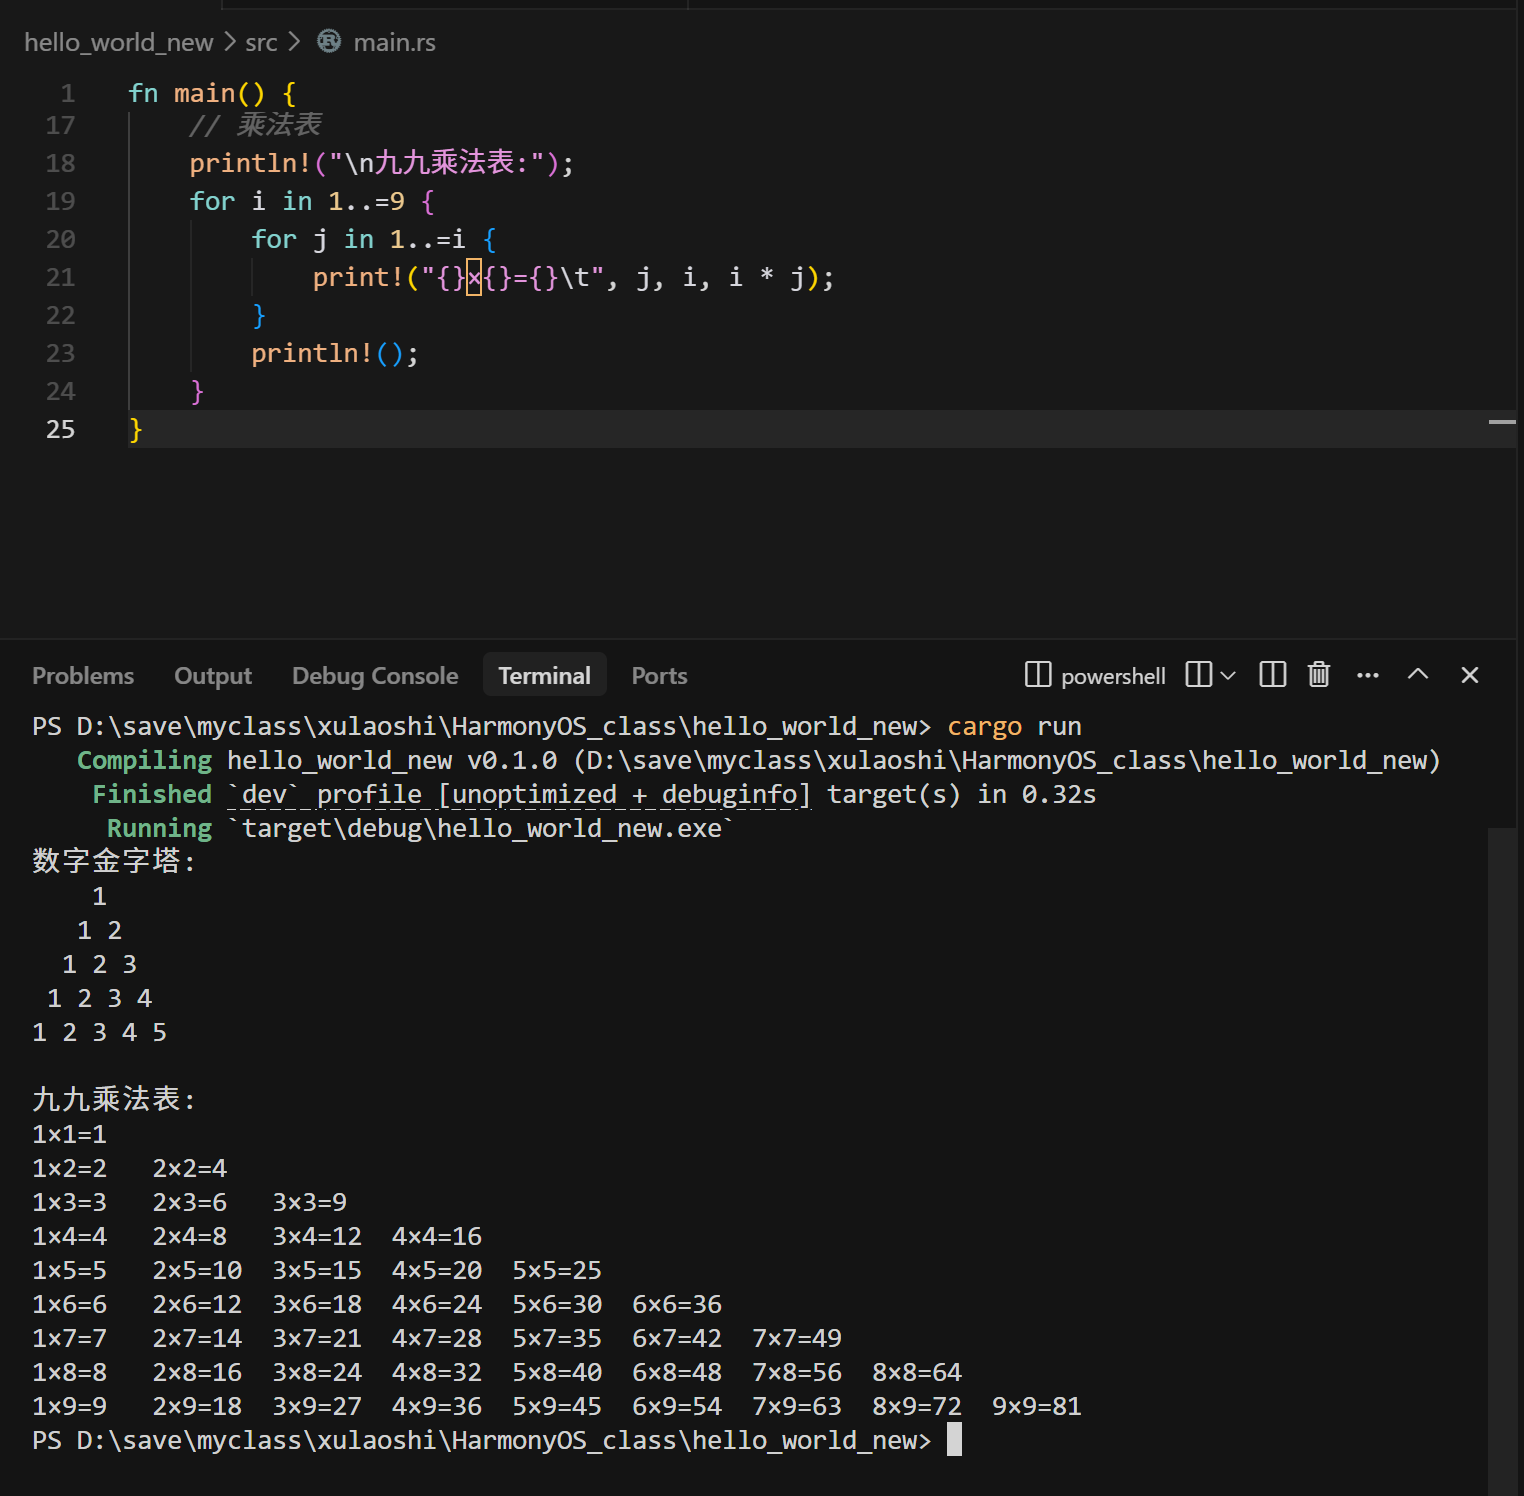The width and height of the screenshot is (1524, 1496).
Task: Click '数字金字塔:' heading in terminal
Action: (114, 861)
